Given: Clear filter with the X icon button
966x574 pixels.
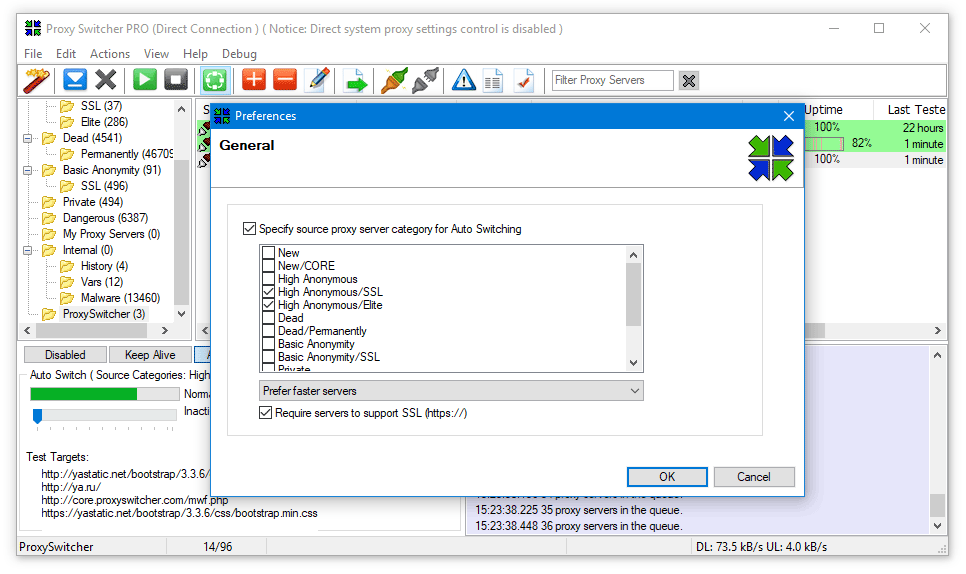Looking at the screenshot, I should [x=689, y=81].
